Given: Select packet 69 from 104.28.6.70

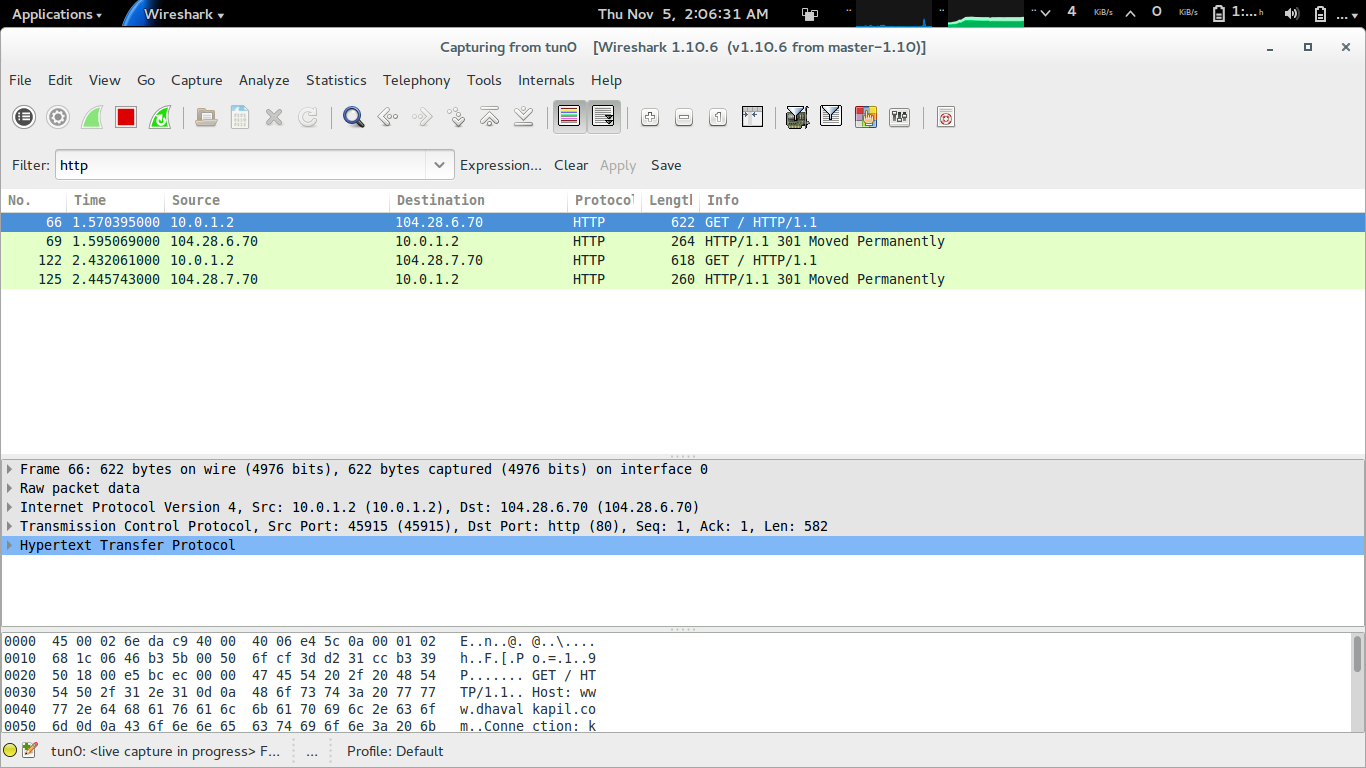Looking at the screenshot, I should (x=683, y=241).
